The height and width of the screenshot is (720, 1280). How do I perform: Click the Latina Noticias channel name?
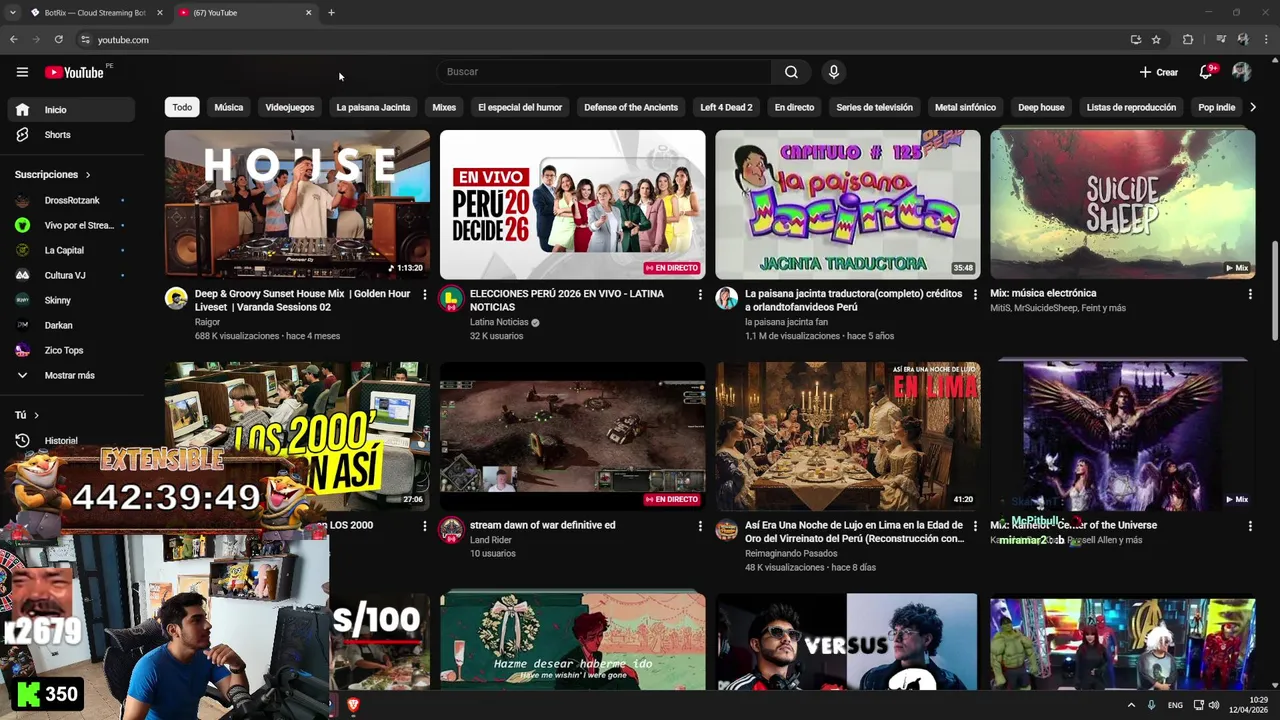(499, 322)
